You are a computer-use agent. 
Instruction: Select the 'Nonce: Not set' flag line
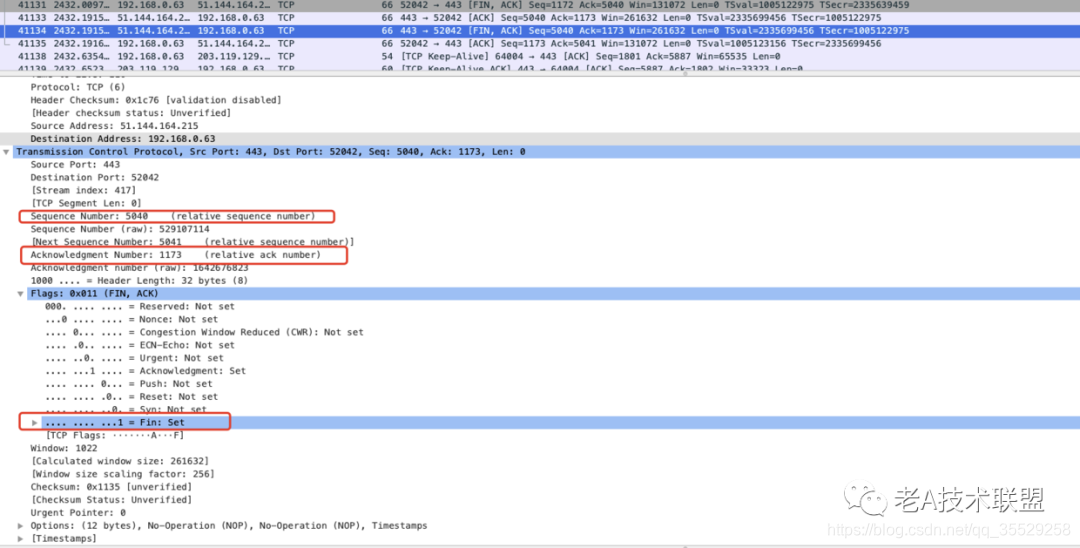tap(132, 319)
